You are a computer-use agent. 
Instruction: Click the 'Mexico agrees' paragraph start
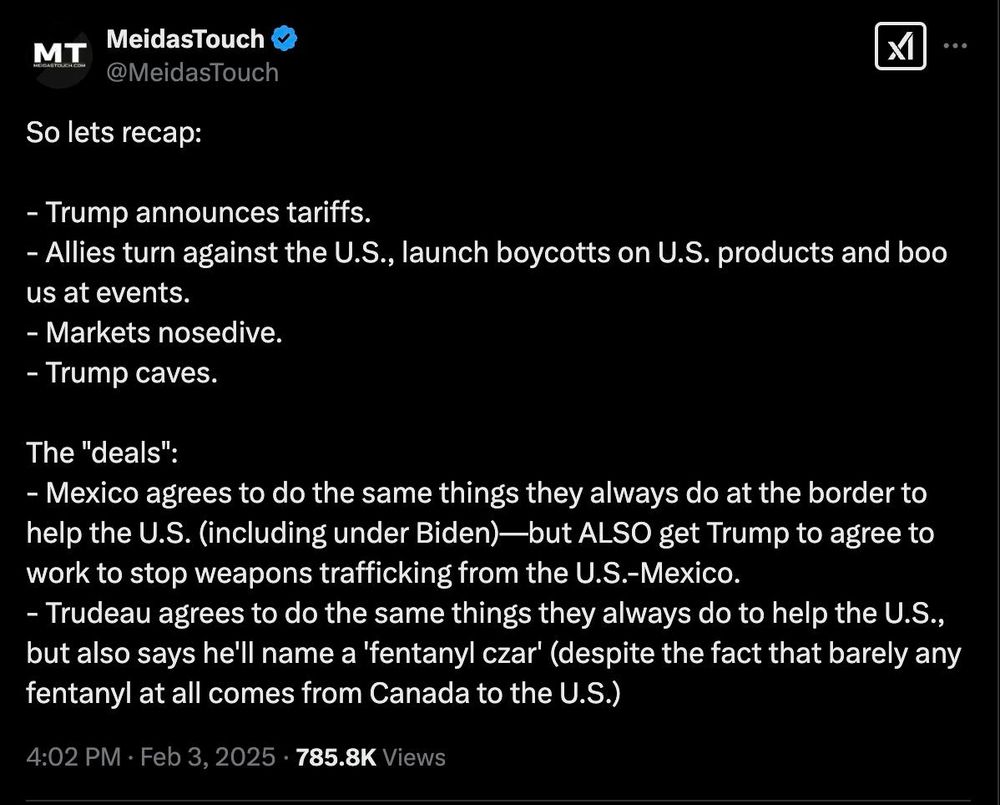tap(132, 493)
